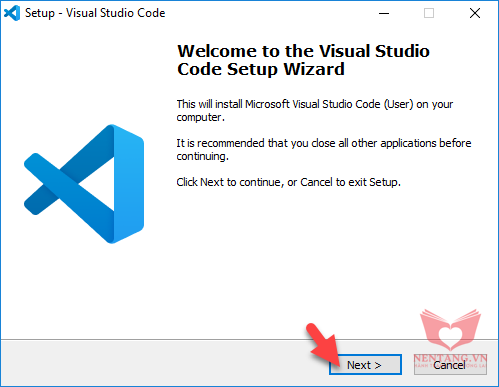Click the 'Welcome to the Visual Studio Code Setup Wizard' heading
The width and height of the screenshot is (499, 387).
[x=303, y=60]
